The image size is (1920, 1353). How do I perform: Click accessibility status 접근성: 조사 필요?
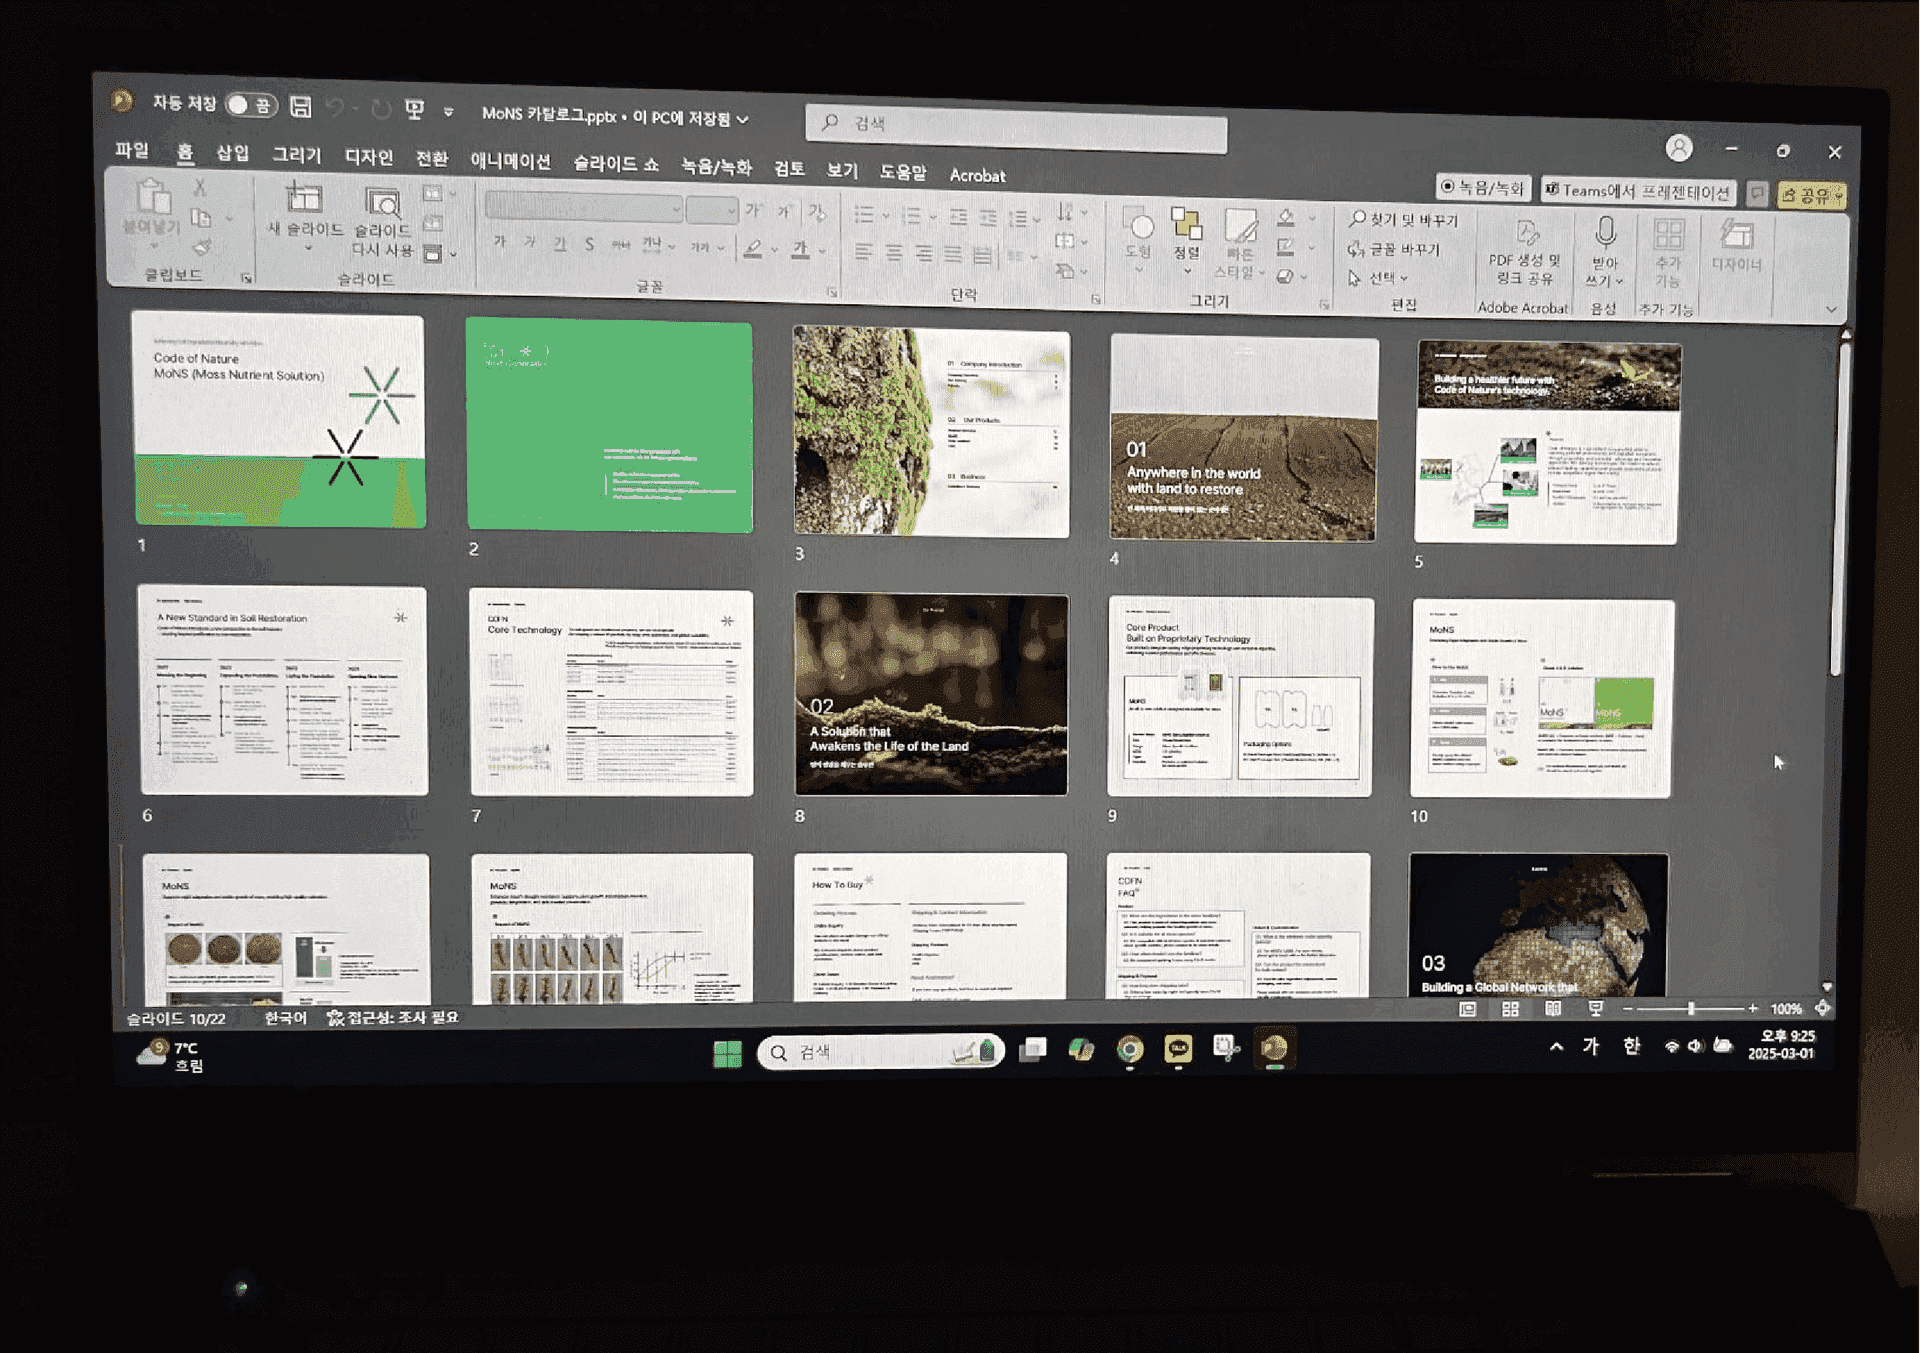click(392, 1017)
